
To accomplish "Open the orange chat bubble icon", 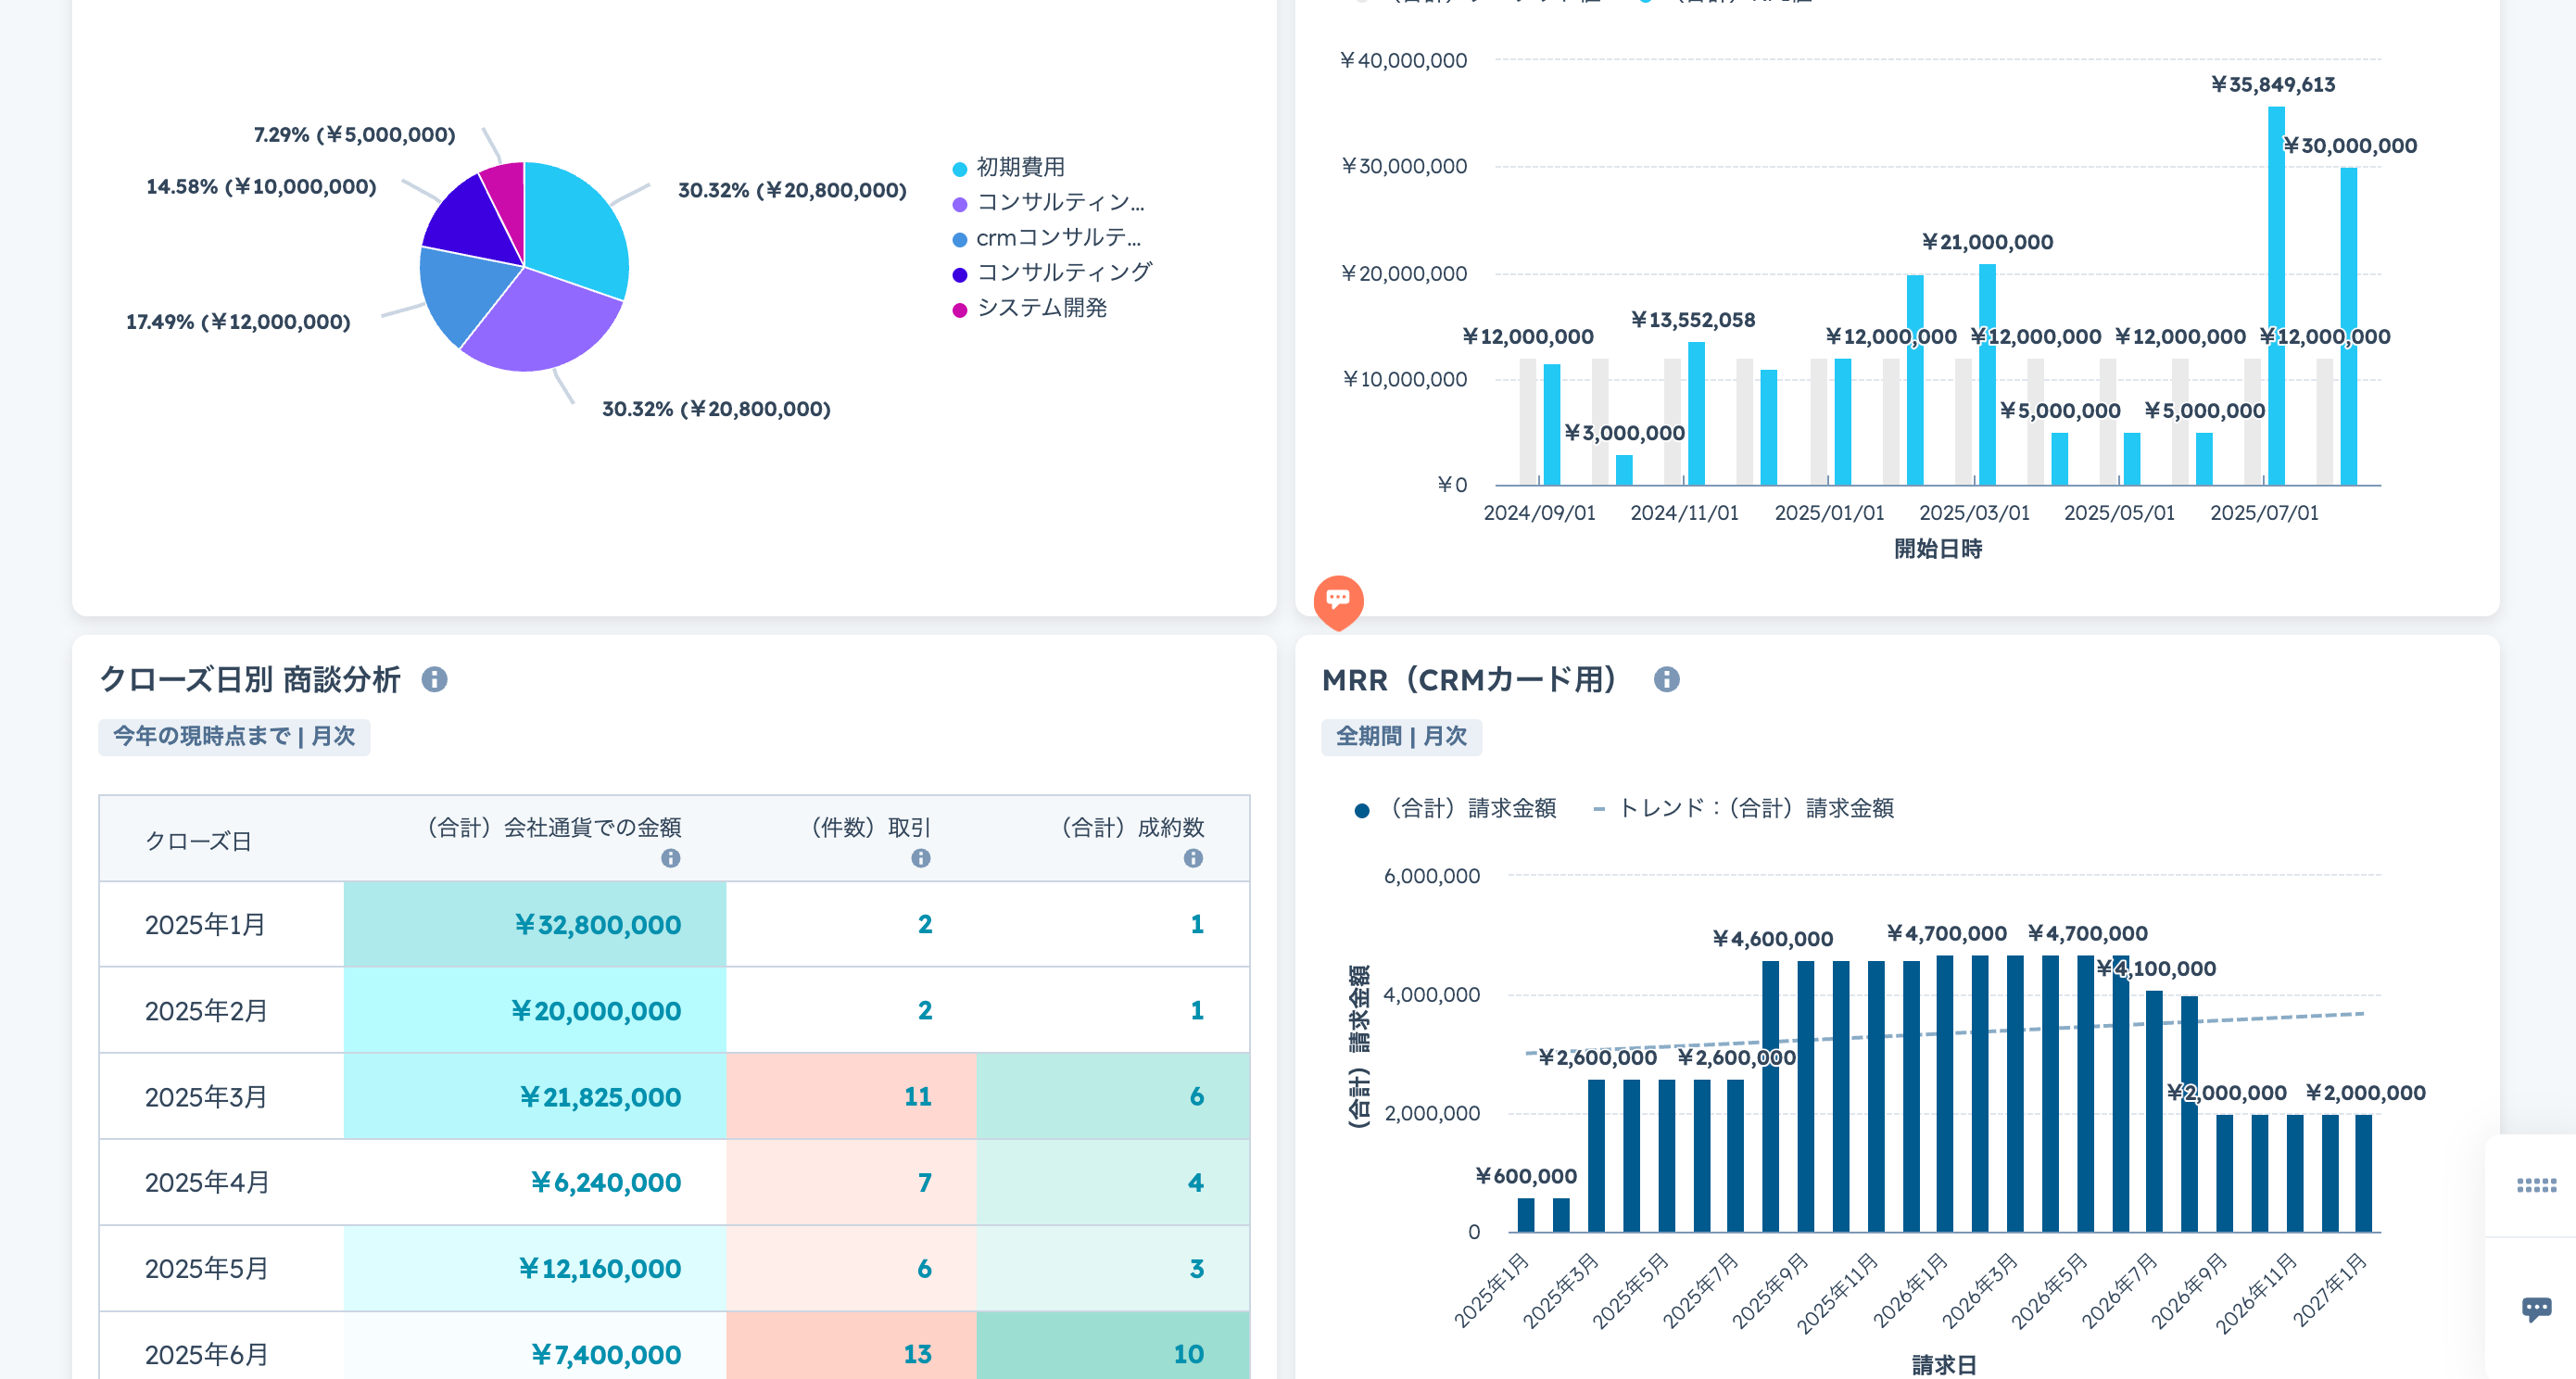I will [1338, 600].
